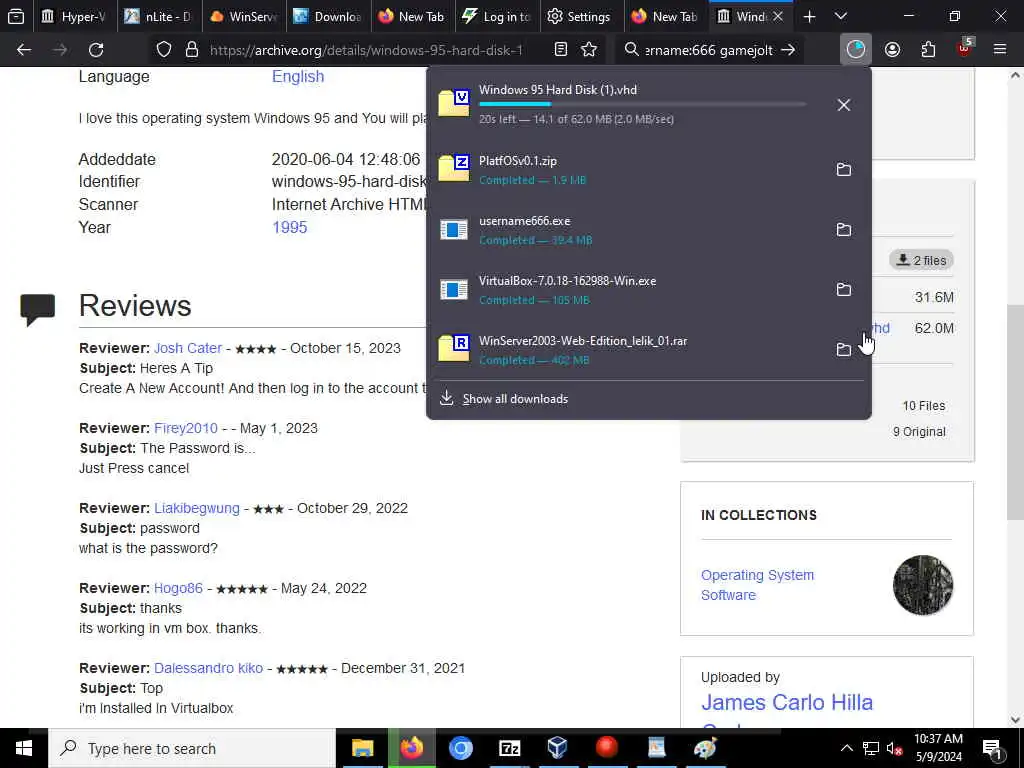1024x768 pixels.
Task: Switch to the nLite tab
Action: pos(159,16)
